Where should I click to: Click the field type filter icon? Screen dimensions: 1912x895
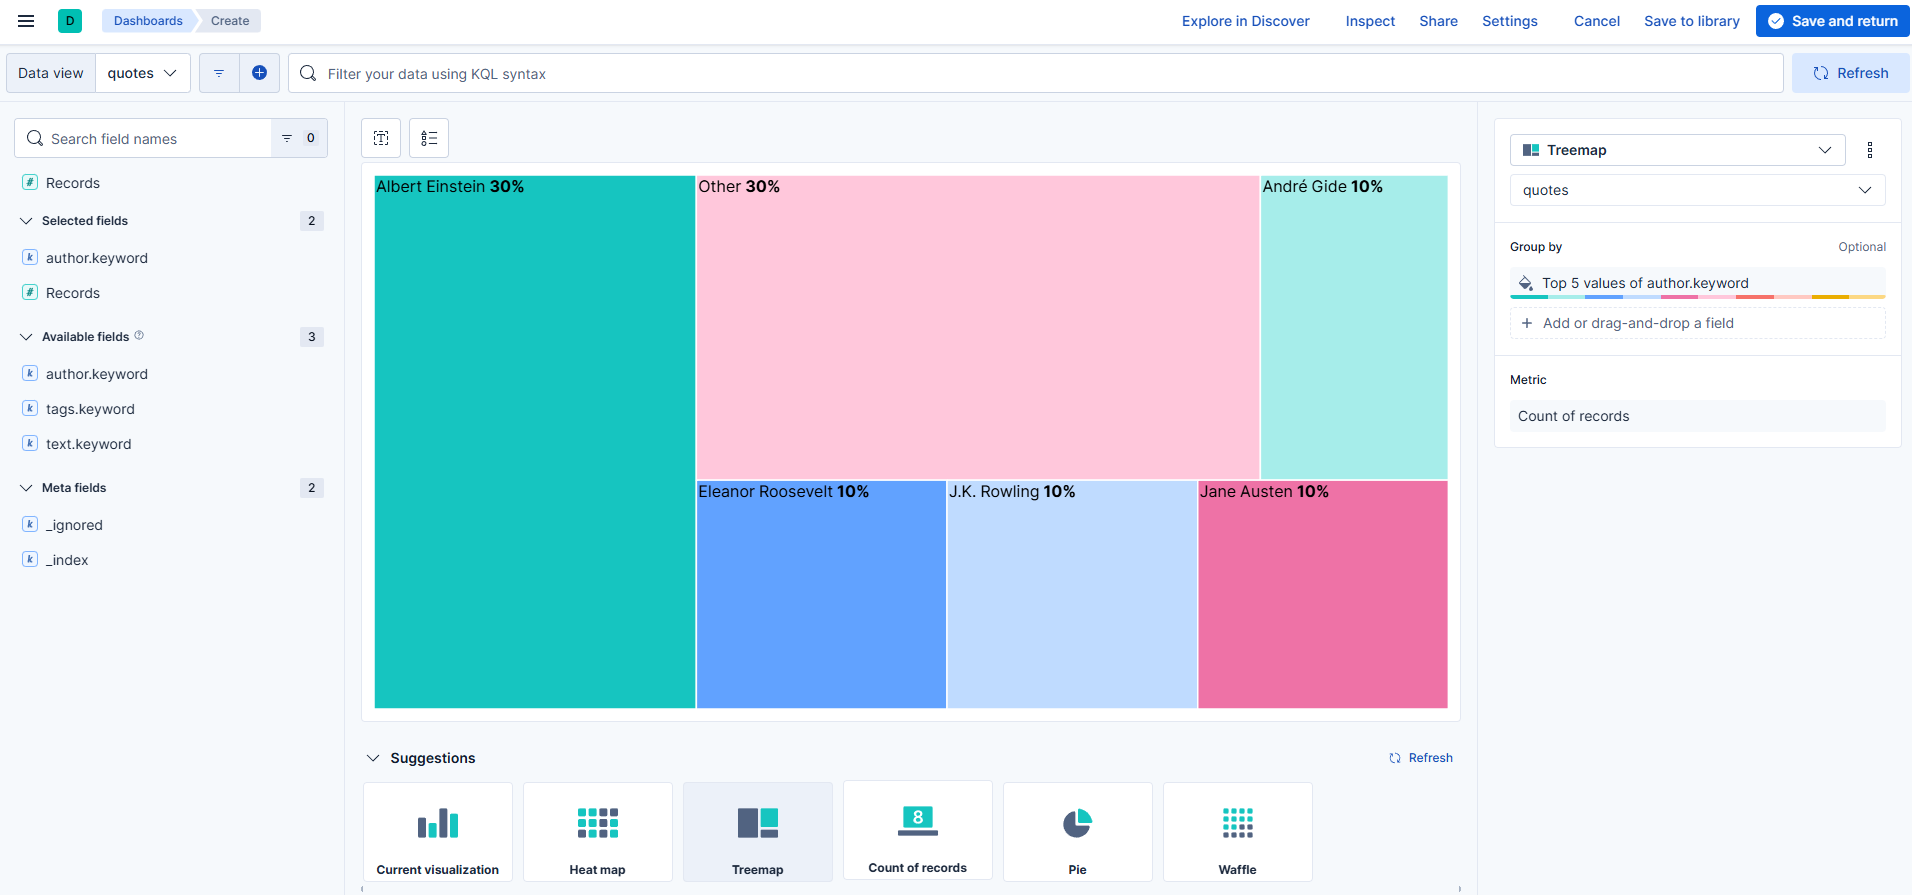pos(299,138)
